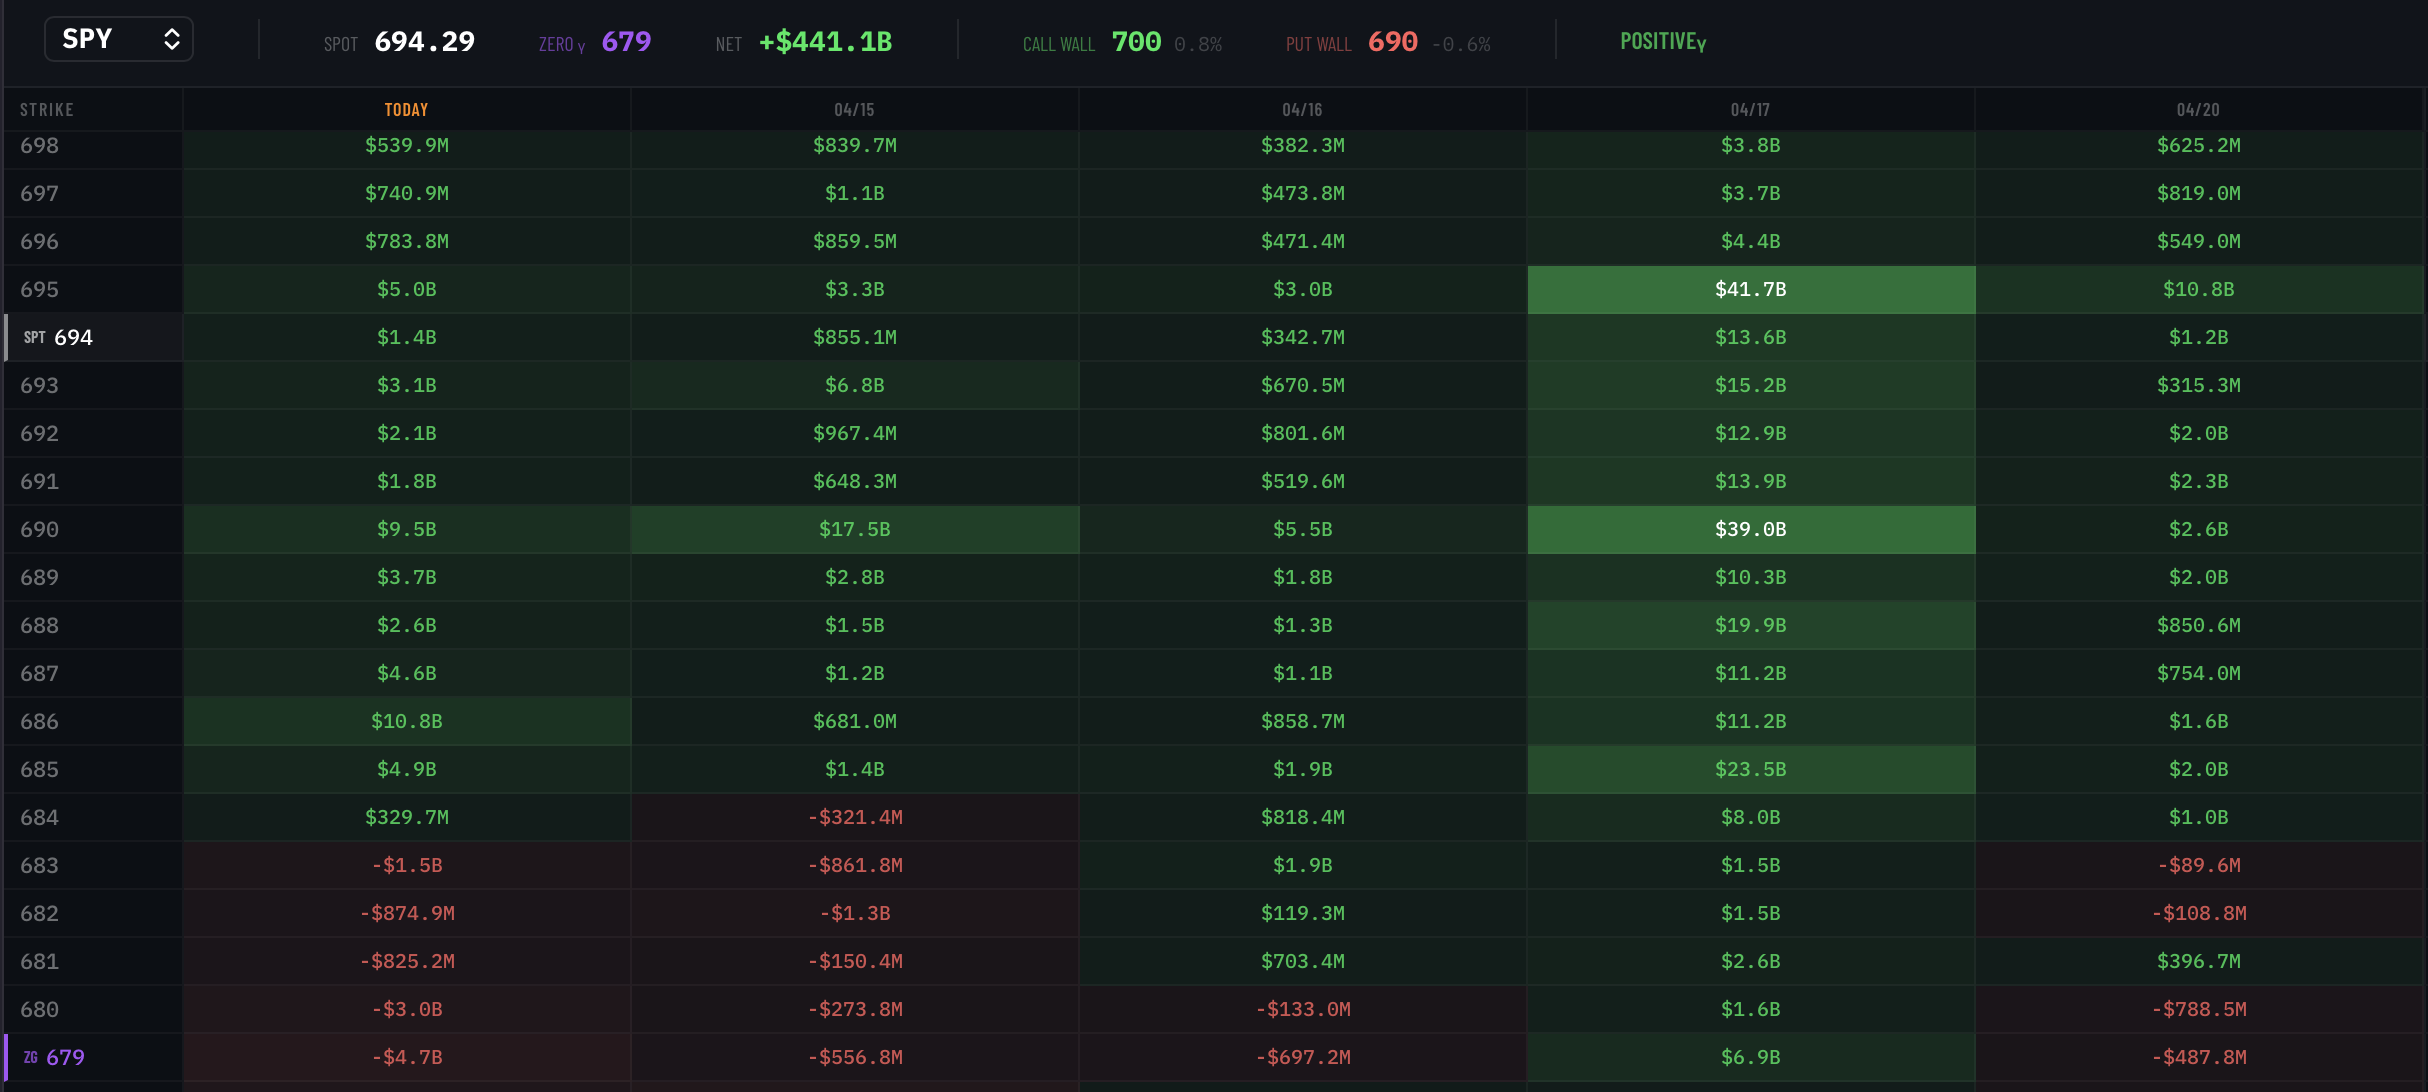
Task: Expand the ticker dropdown to change symbols
Action: tap(117, 39)
